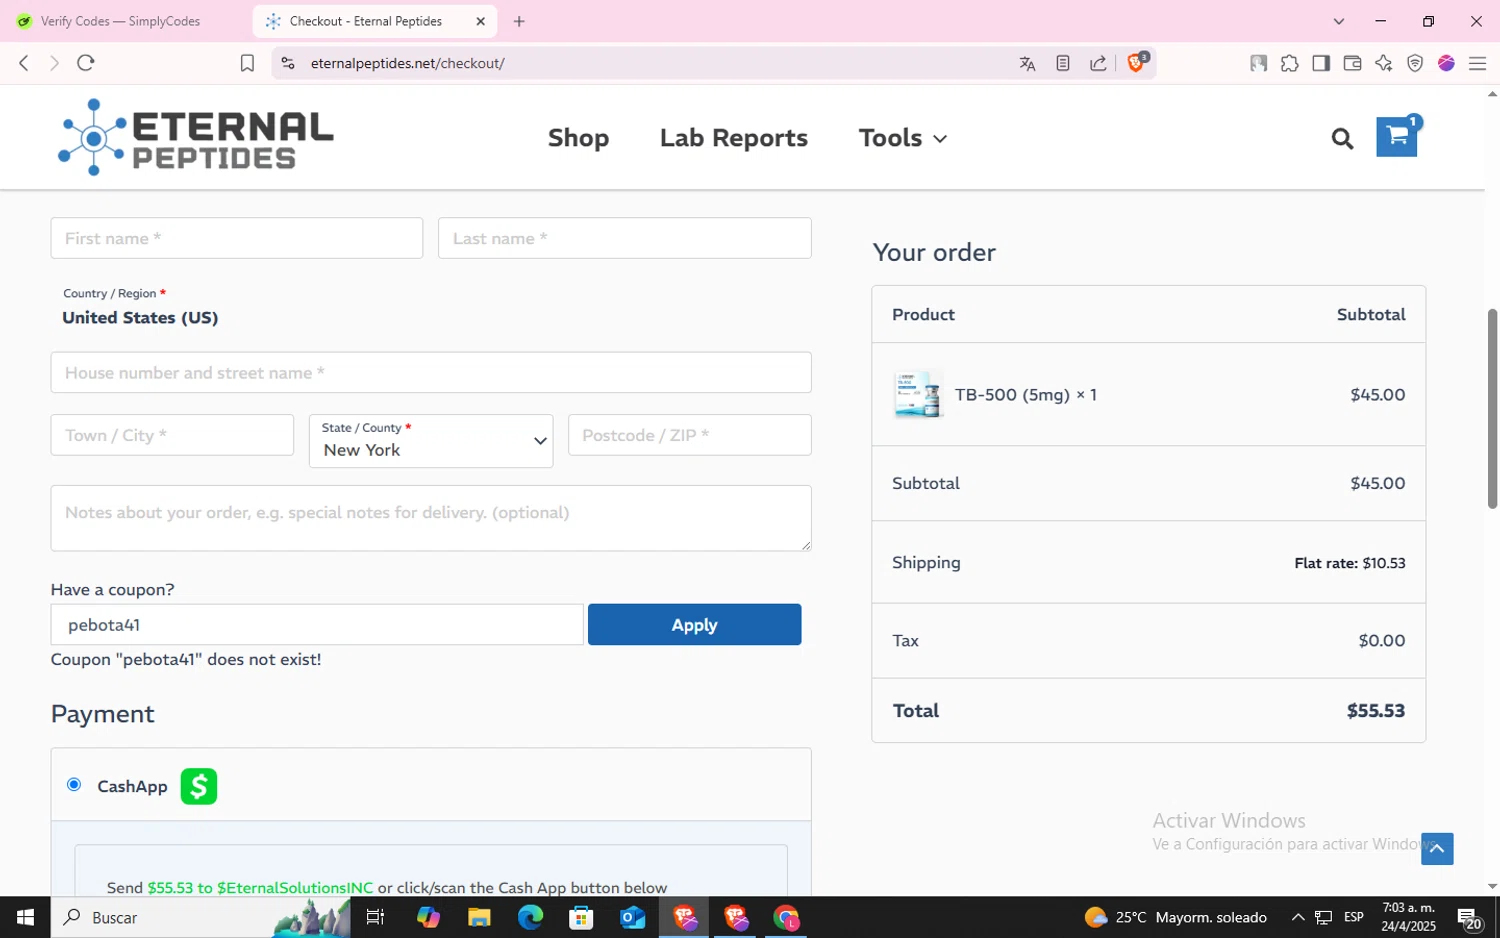Viewport: 1500px width, 938px height.
Task: Click the page vertical scrollbar thumb
Action: (x=1492, y=408)
